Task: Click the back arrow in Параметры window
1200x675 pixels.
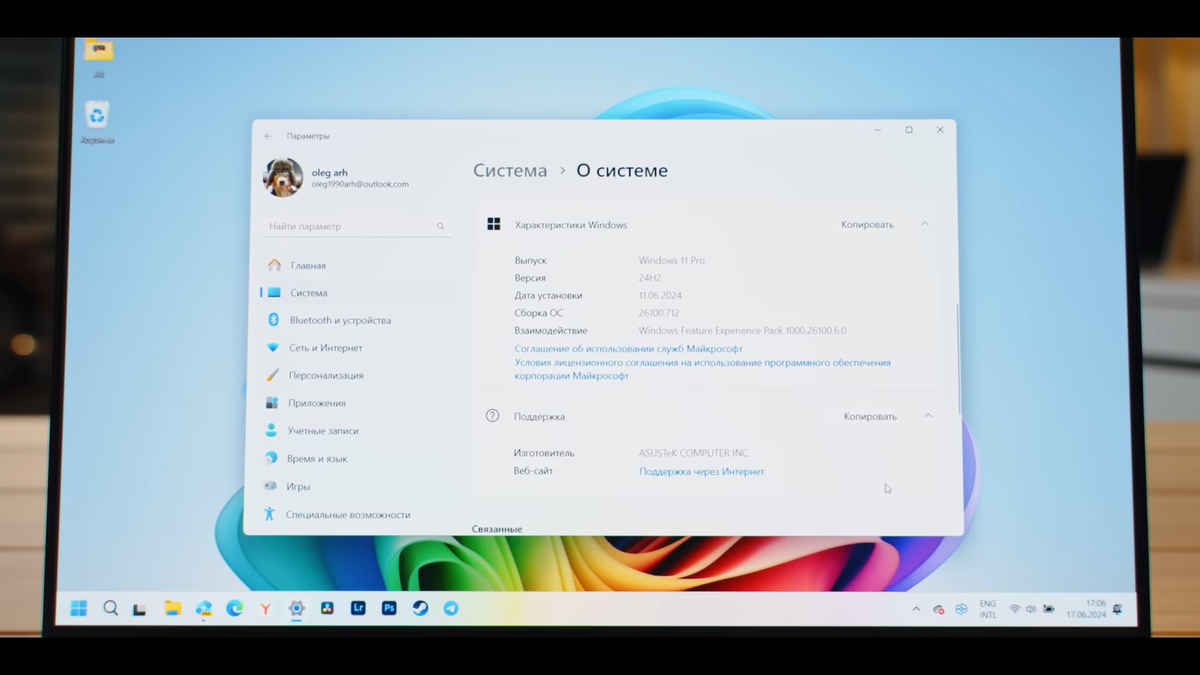Action: [x=268, y=136]
